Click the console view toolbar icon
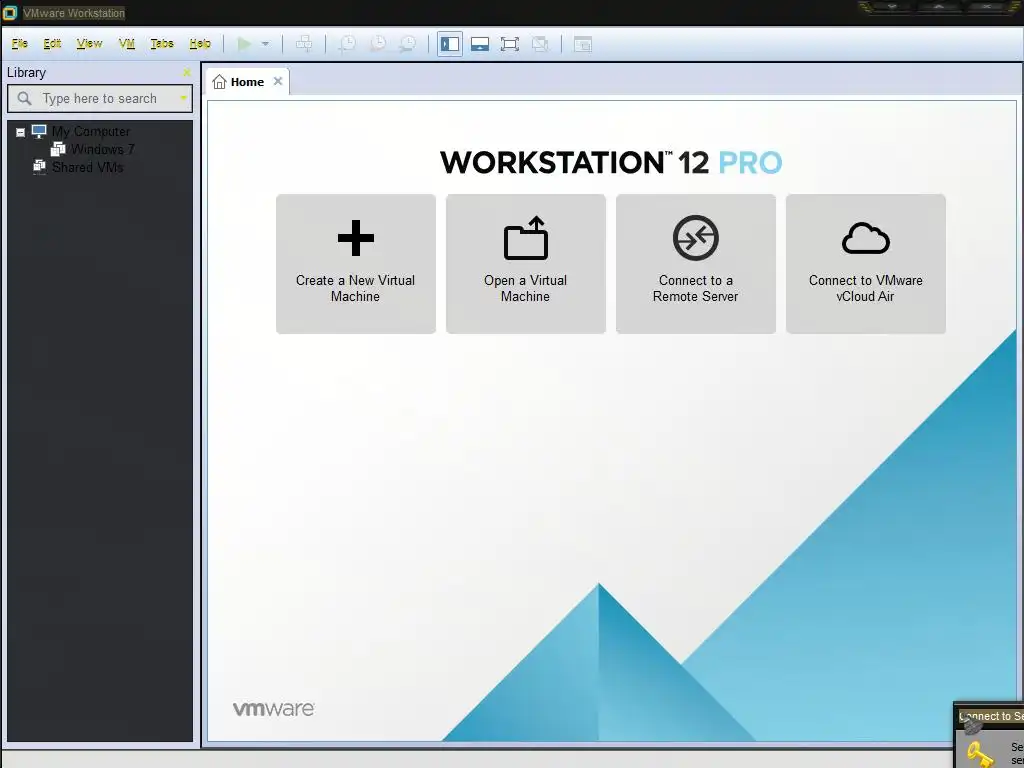This screenshot has width=1024, height=768. click(x=583, y=44)
